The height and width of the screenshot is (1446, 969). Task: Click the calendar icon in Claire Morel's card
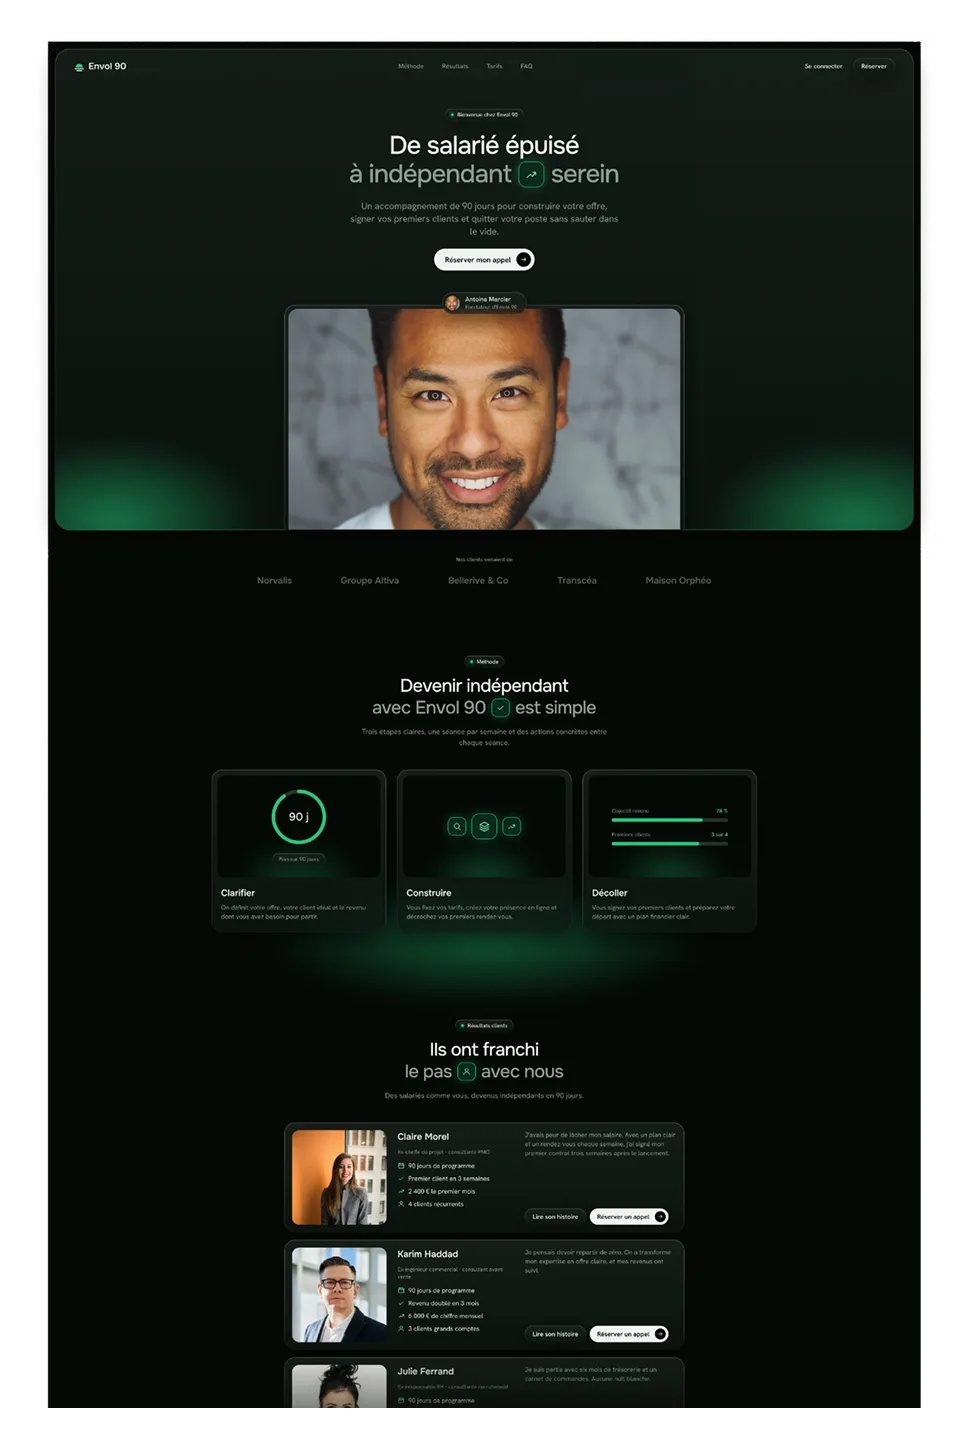[401, 1166]
